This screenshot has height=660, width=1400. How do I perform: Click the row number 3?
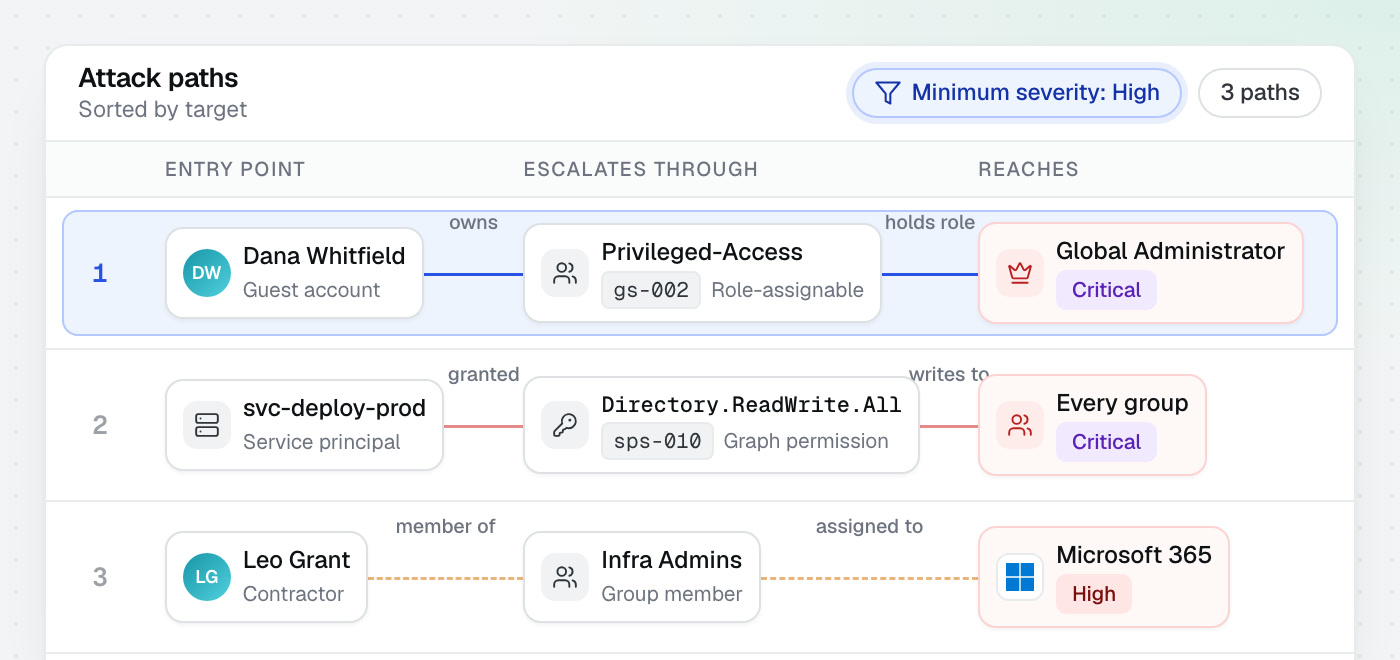100,578
